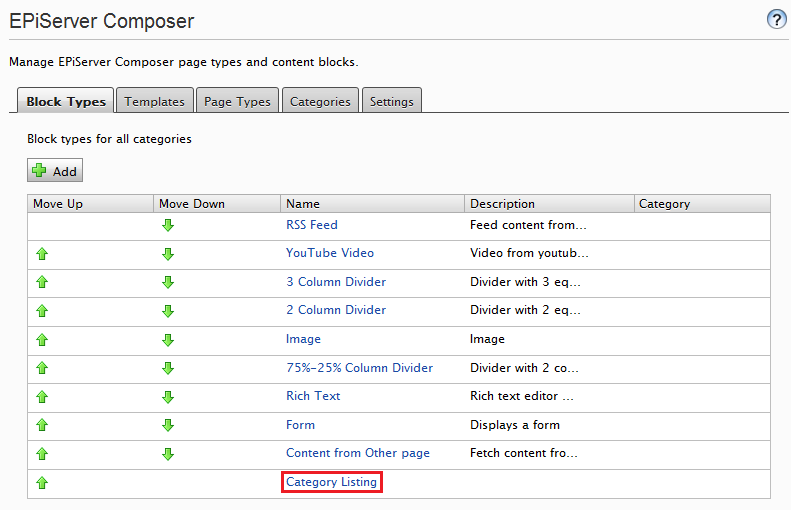Open the Categories tab
The height and width of the screenshot is (510, 791).
(320, 101)
